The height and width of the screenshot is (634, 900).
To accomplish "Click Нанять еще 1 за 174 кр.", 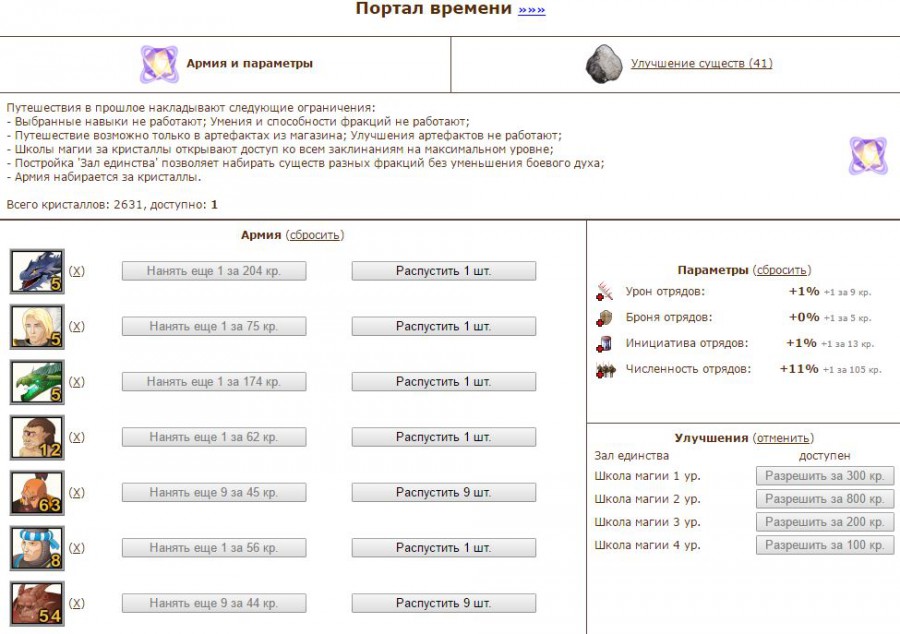I will tap(214, 382).
